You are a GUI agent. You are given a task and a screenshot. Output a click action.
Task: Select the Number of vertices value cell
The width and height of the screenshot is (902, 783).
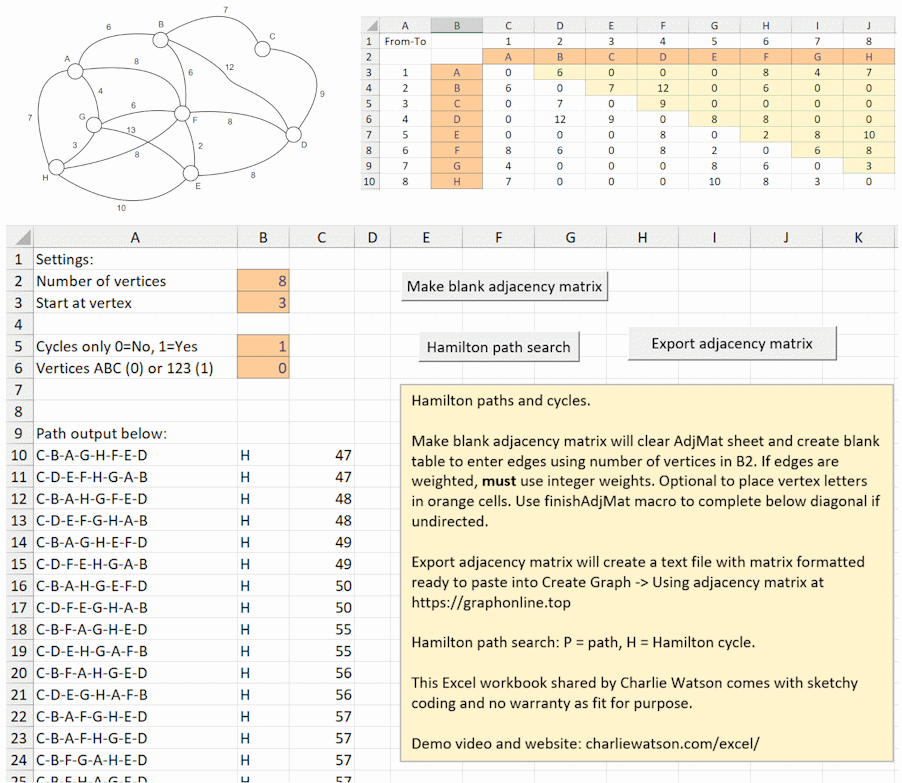click(263, 281)
